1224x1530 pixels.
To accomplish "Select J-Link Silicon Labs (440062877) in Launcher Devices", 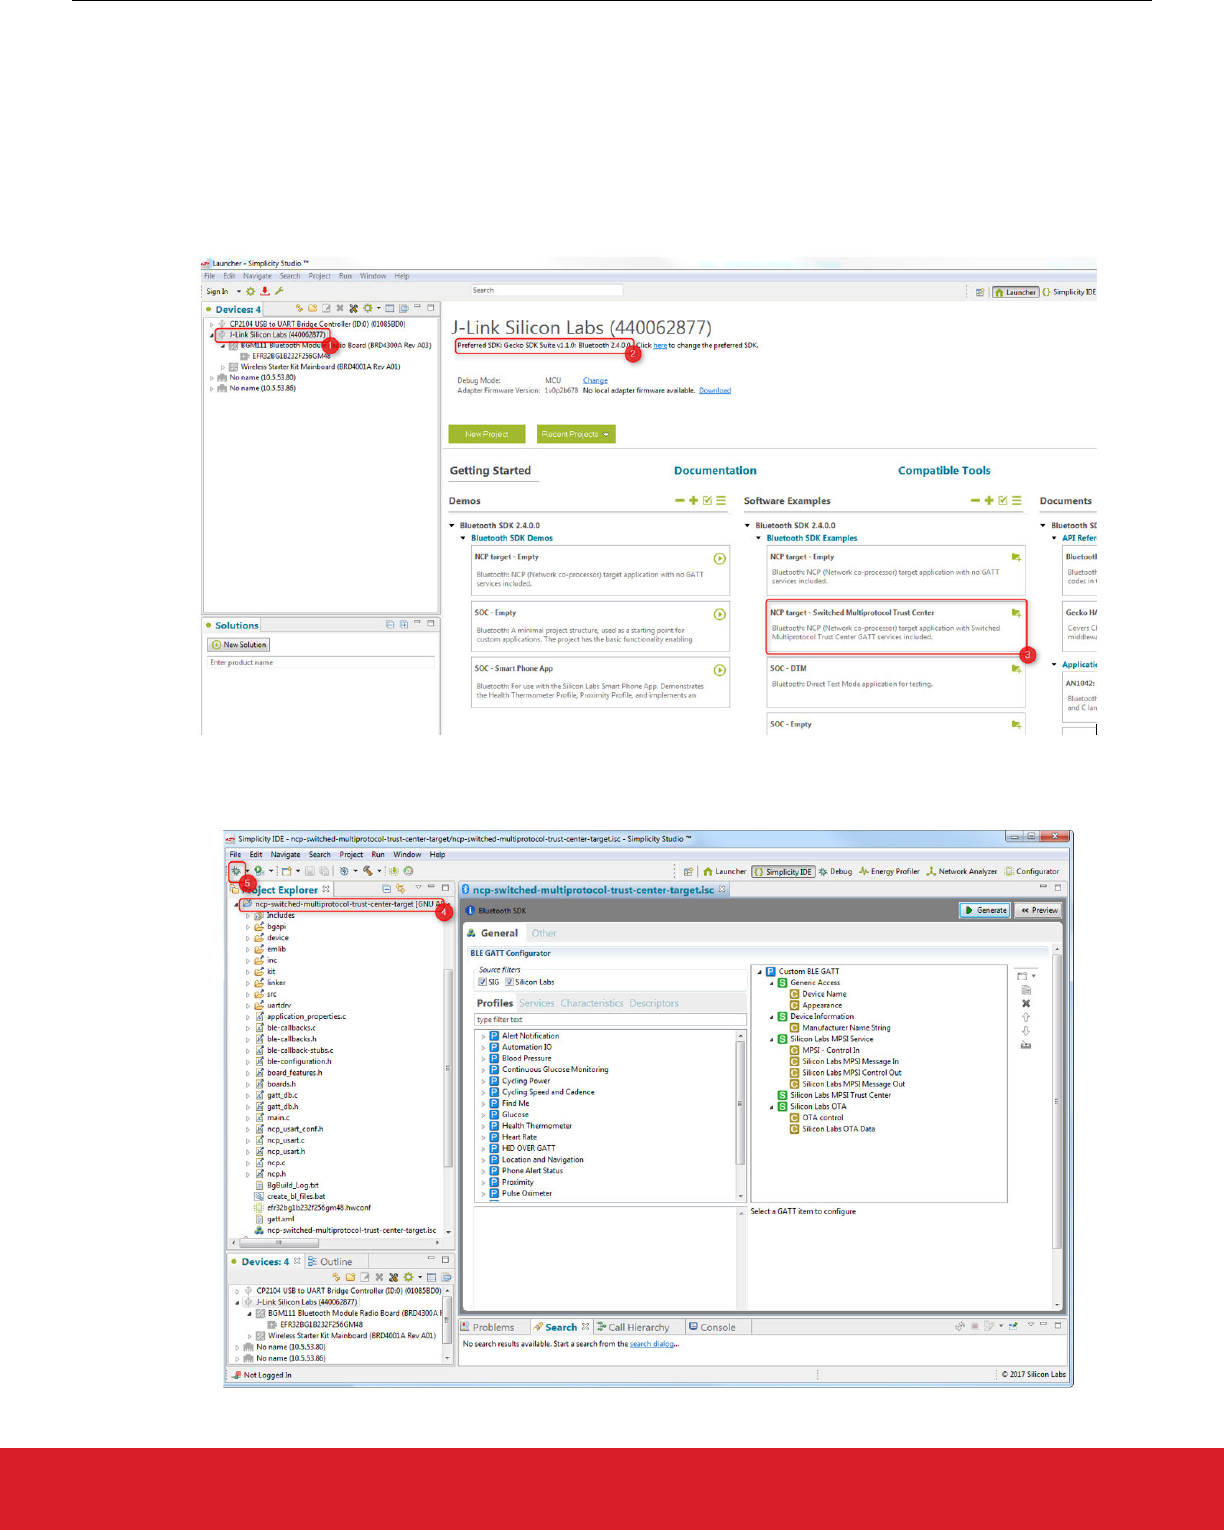I will tap(277, 335).
